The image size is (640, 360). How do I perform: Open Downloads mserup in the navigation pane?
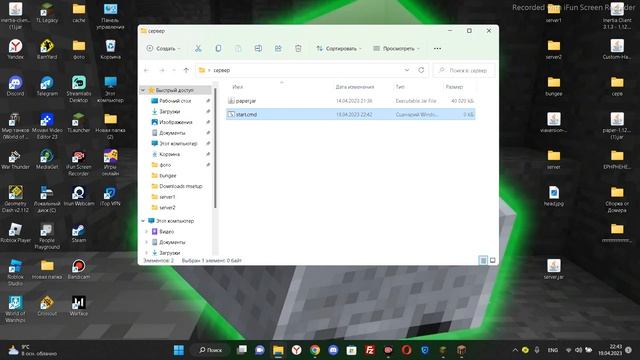[181, 186]
